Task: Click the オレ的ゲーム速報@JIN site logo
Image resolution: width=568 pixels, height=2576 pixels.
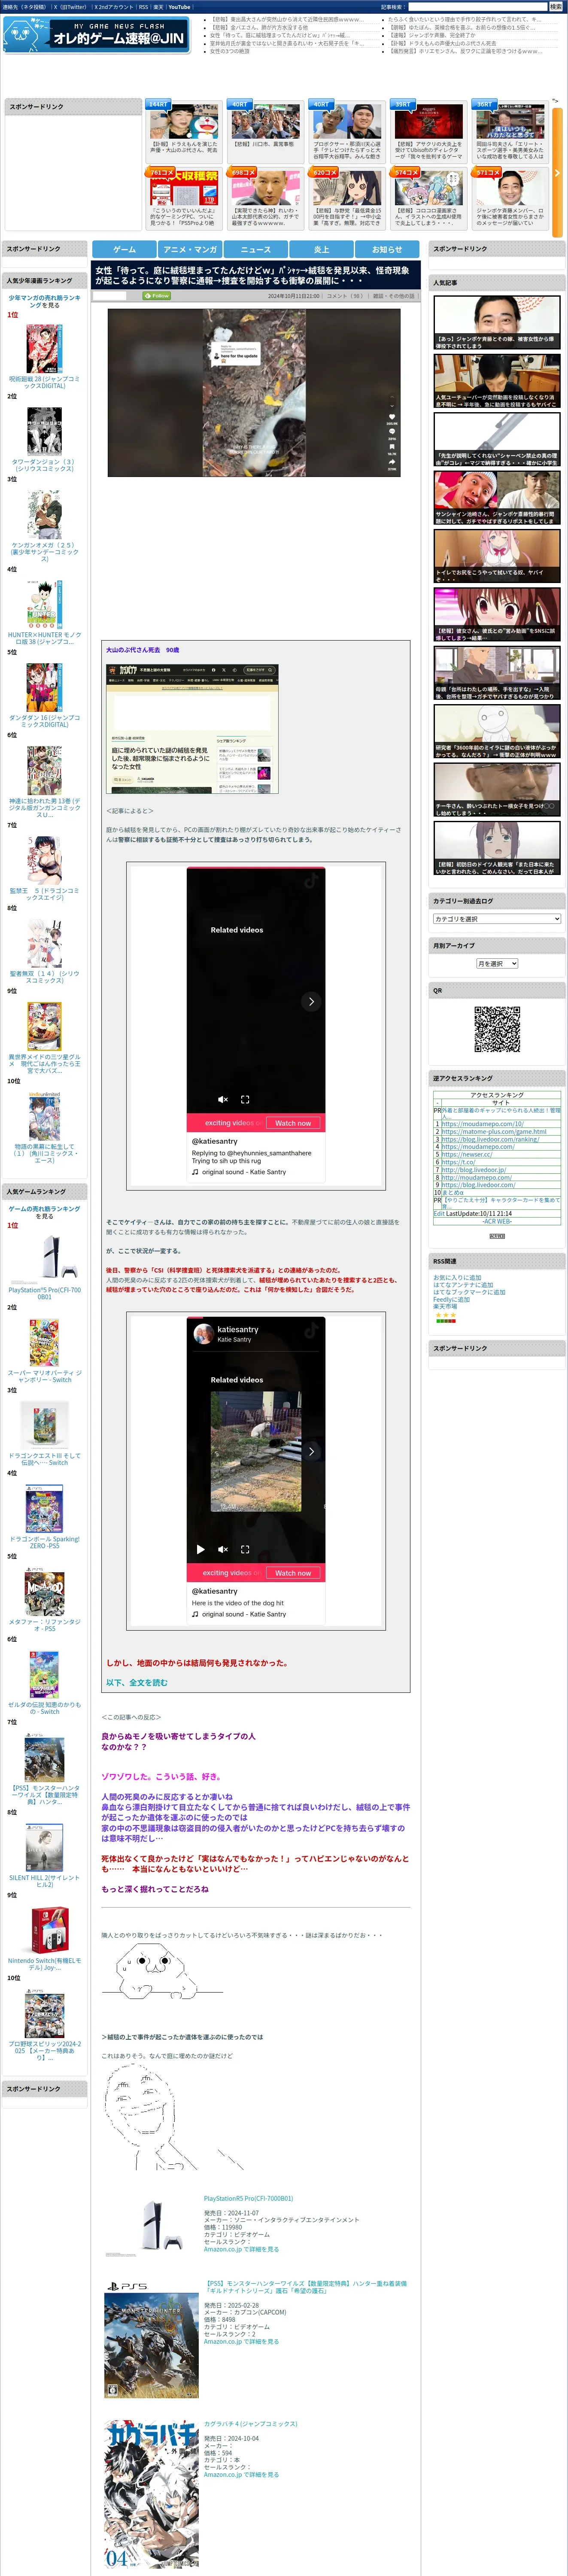Action: (x=96, y=35)
